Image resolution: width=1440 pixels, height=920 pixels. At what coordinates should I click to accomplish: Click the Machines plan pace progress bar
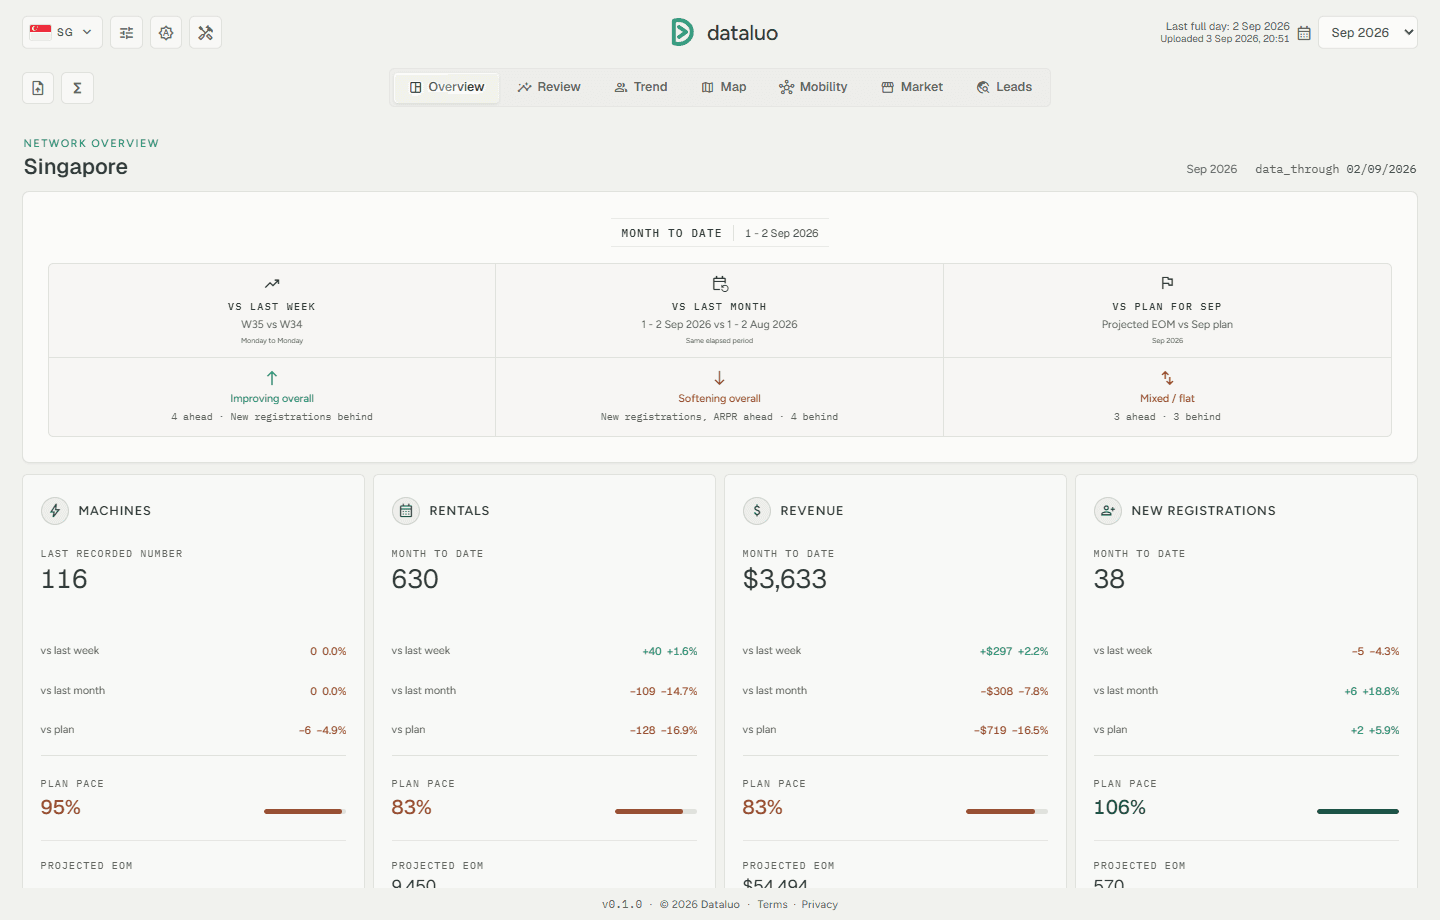(305, 811)
